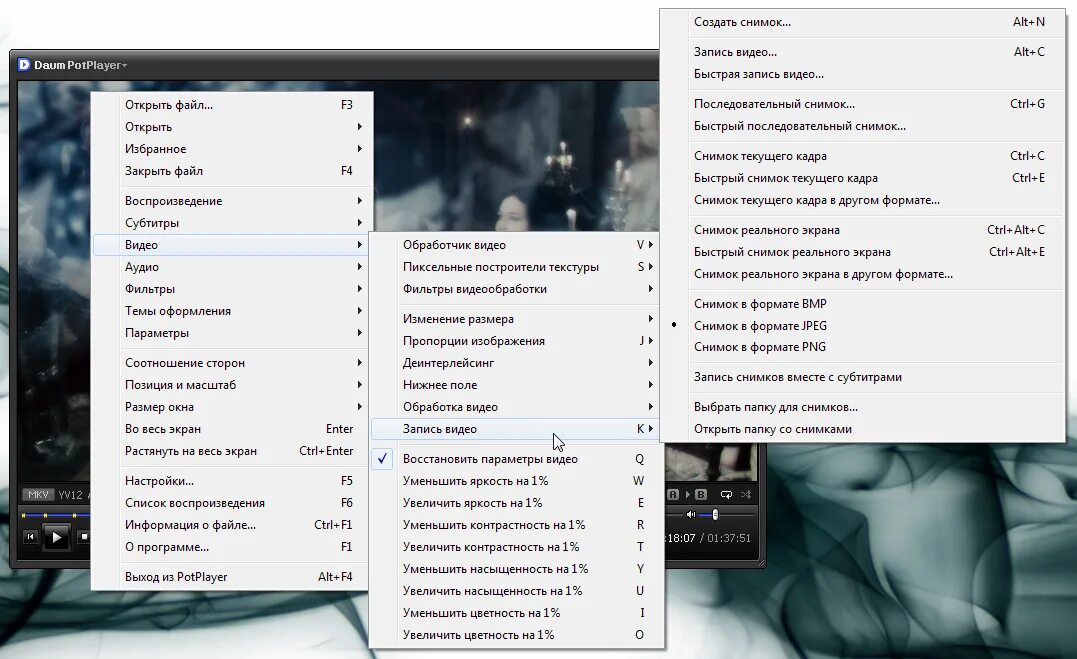The height and width of the screenshot is (659, 1077).
Task: Select the 'Запись видео' submenu item
Action: (x=514, y=429)
